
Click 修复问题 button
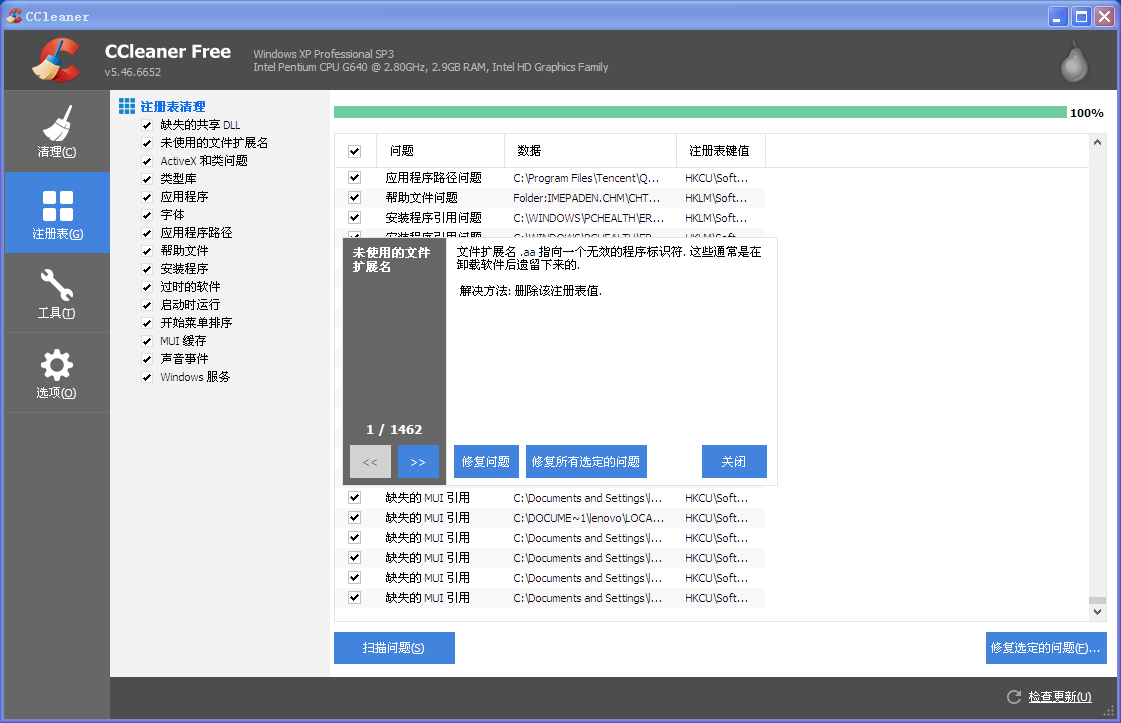[x=486, y=462]
